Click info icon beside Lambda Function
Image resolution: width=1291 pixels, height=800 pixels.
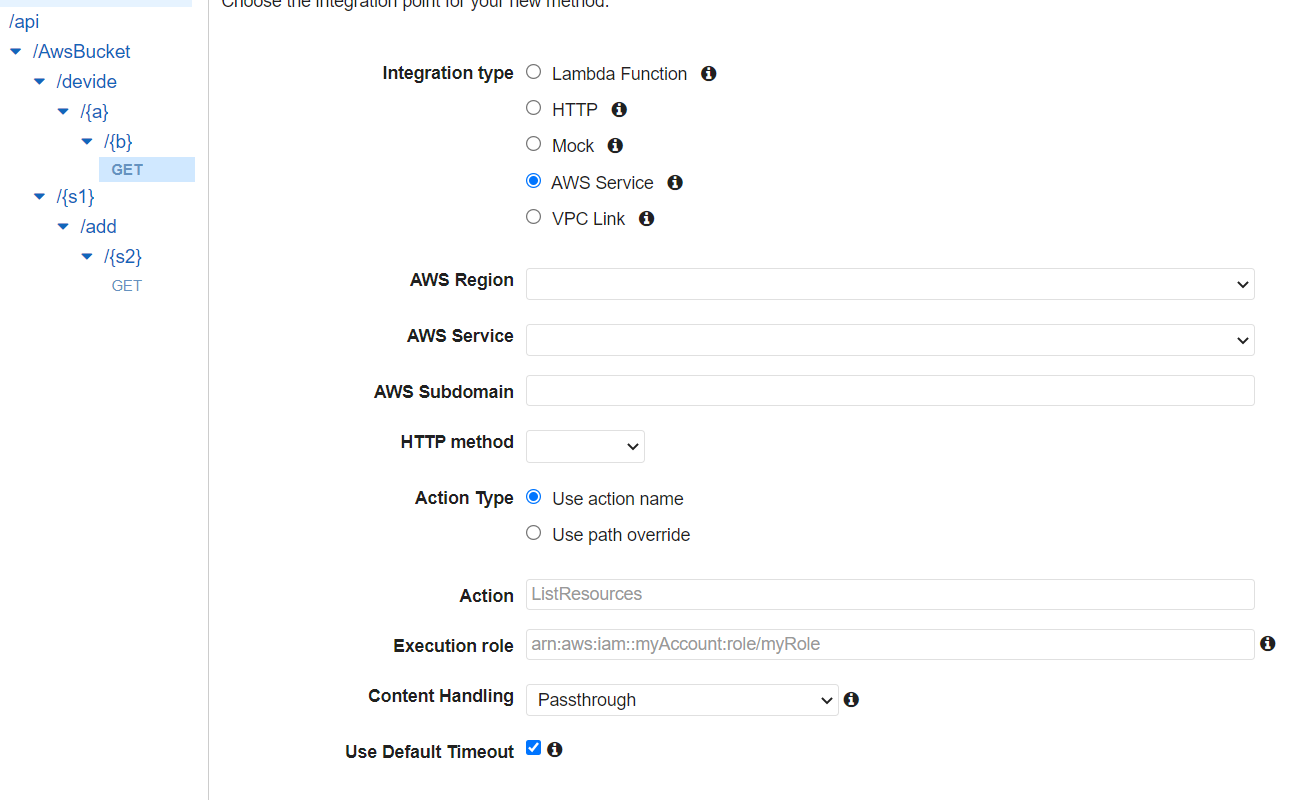tap(708, 74)
